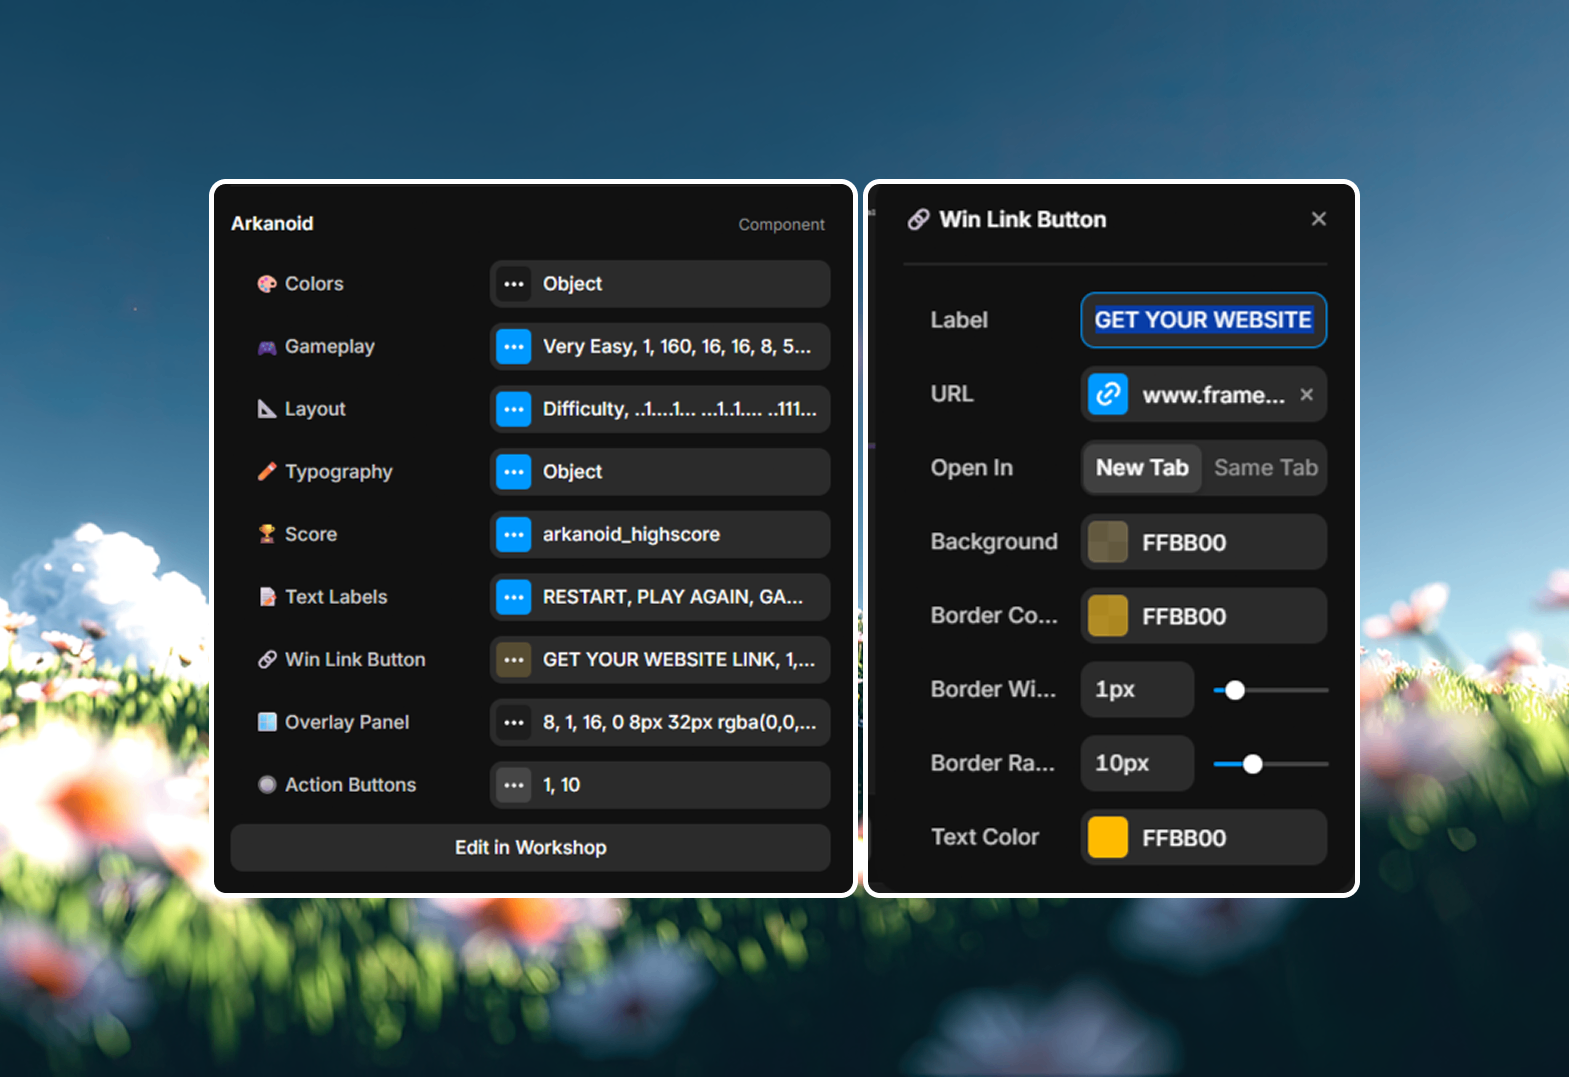Click the Score row ellipsis icon

(x=514, y=535)
